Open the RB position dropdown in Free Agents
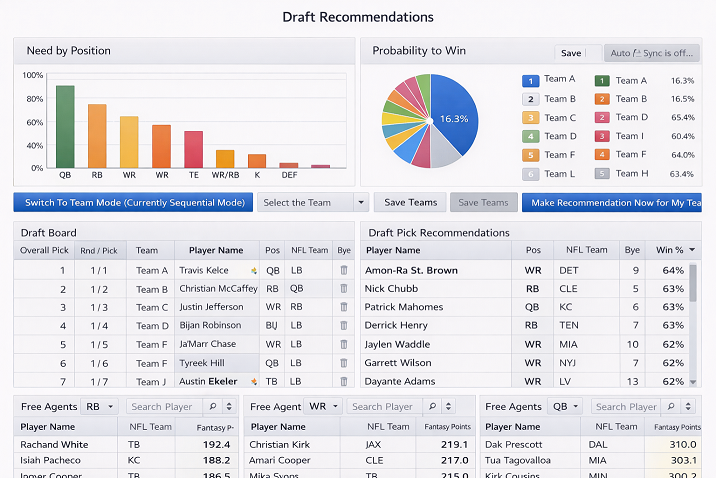Screen dimensions: 716x478 [x=100, y=406]
